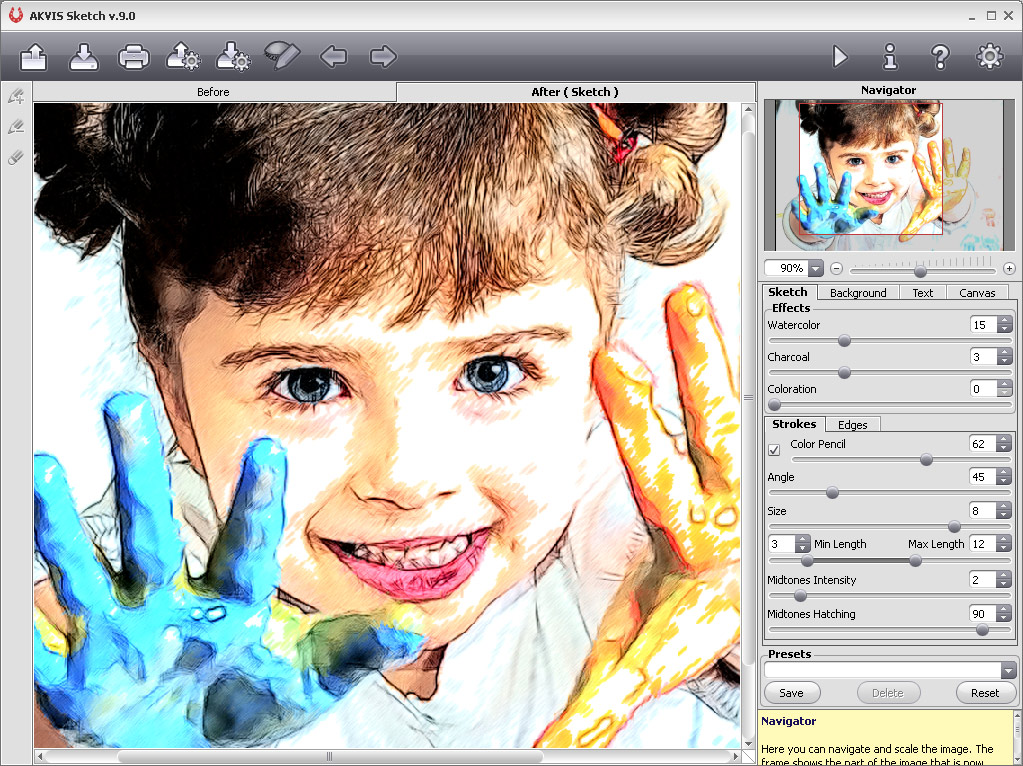1023x766 pixels.
Task: Click the zoom in plus button
Action: click(1009, 269)
